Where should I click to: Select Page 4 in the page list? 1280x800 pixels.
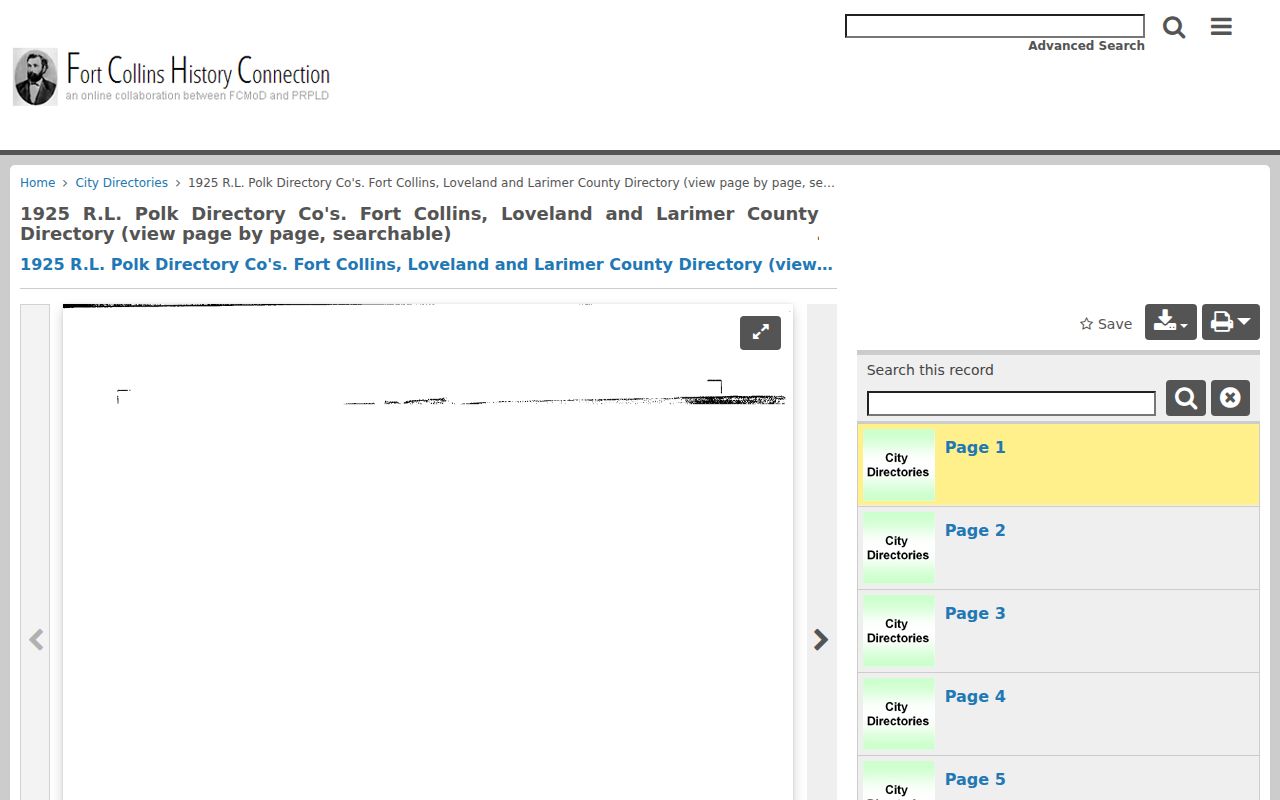[1058, 714]
